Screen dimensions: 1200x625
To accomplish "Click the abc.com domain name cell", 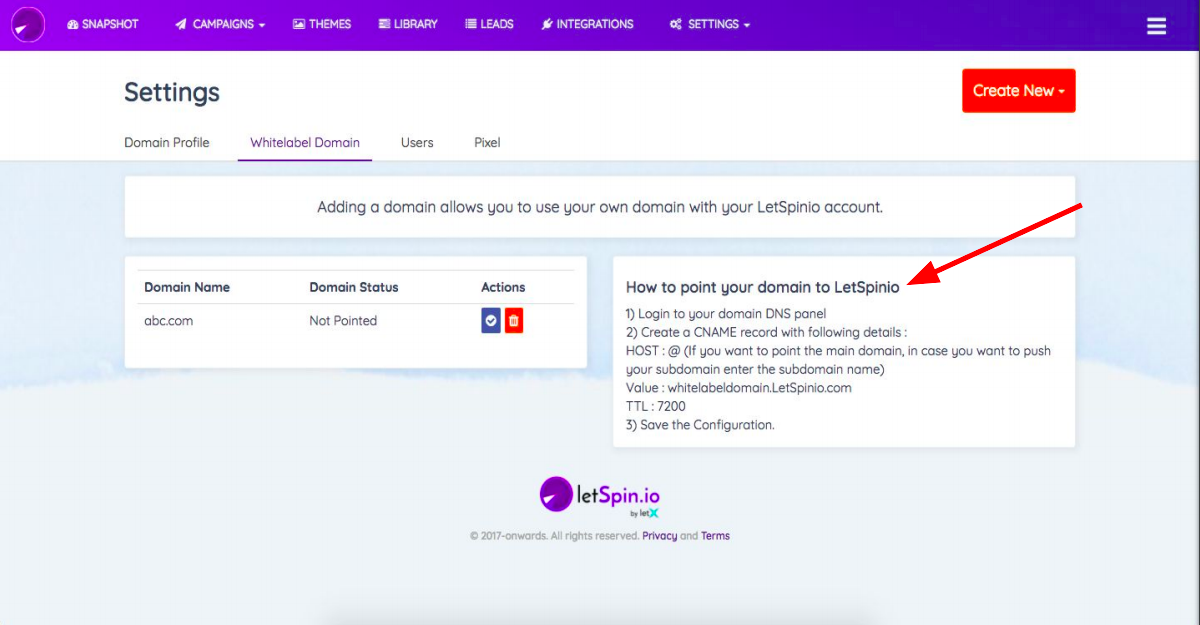I will click(x=170, y=321).
